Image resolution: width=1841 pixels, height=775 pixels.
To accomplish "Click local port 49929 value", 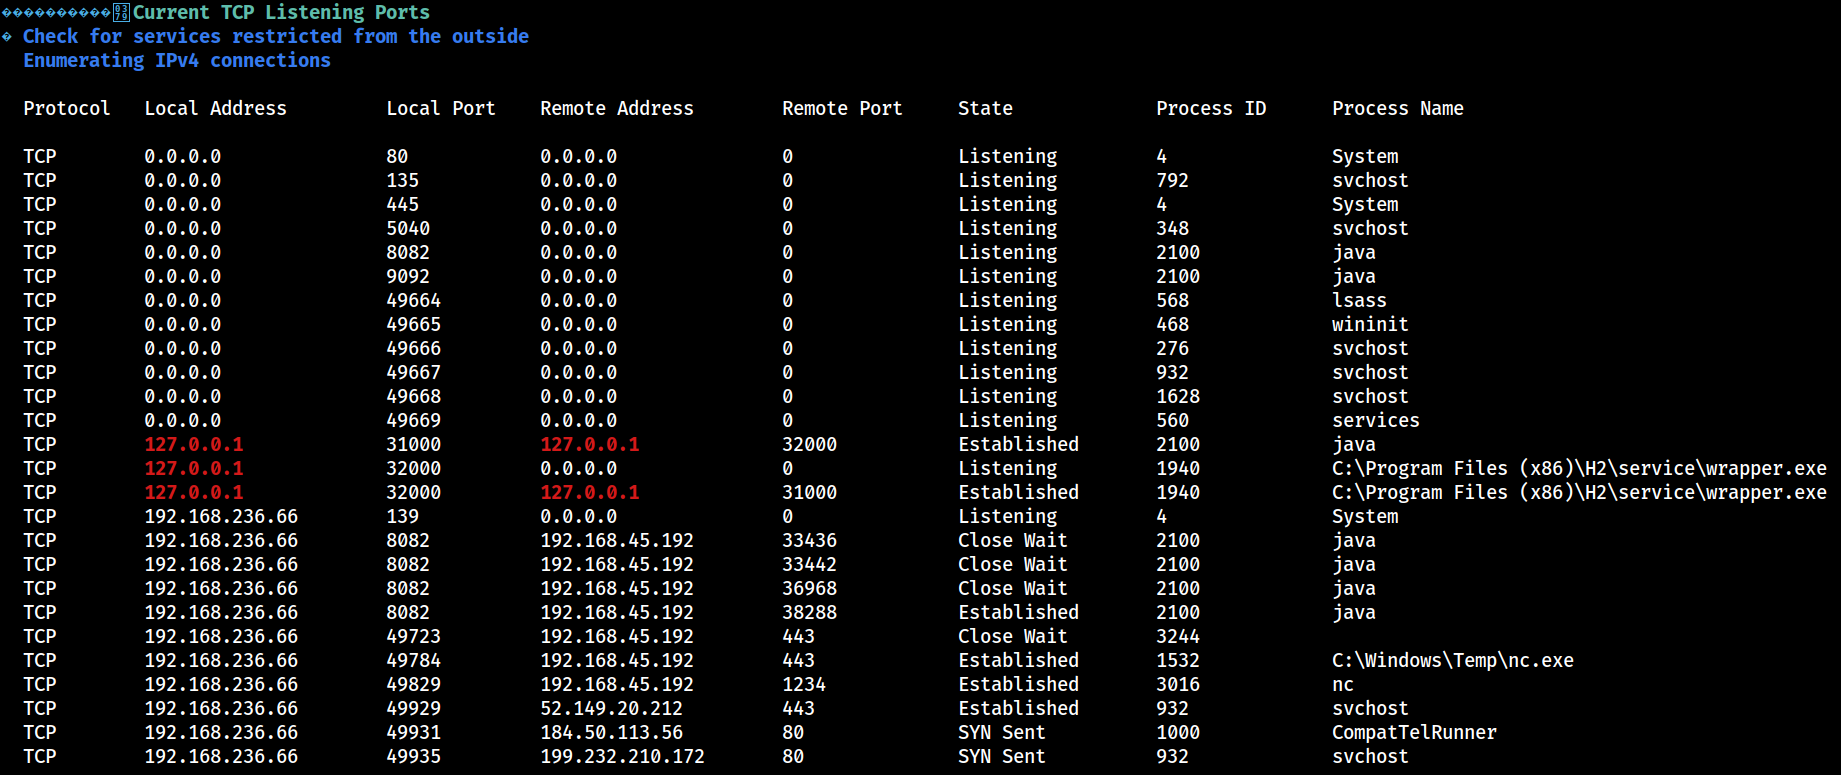I will pos(414,708).
